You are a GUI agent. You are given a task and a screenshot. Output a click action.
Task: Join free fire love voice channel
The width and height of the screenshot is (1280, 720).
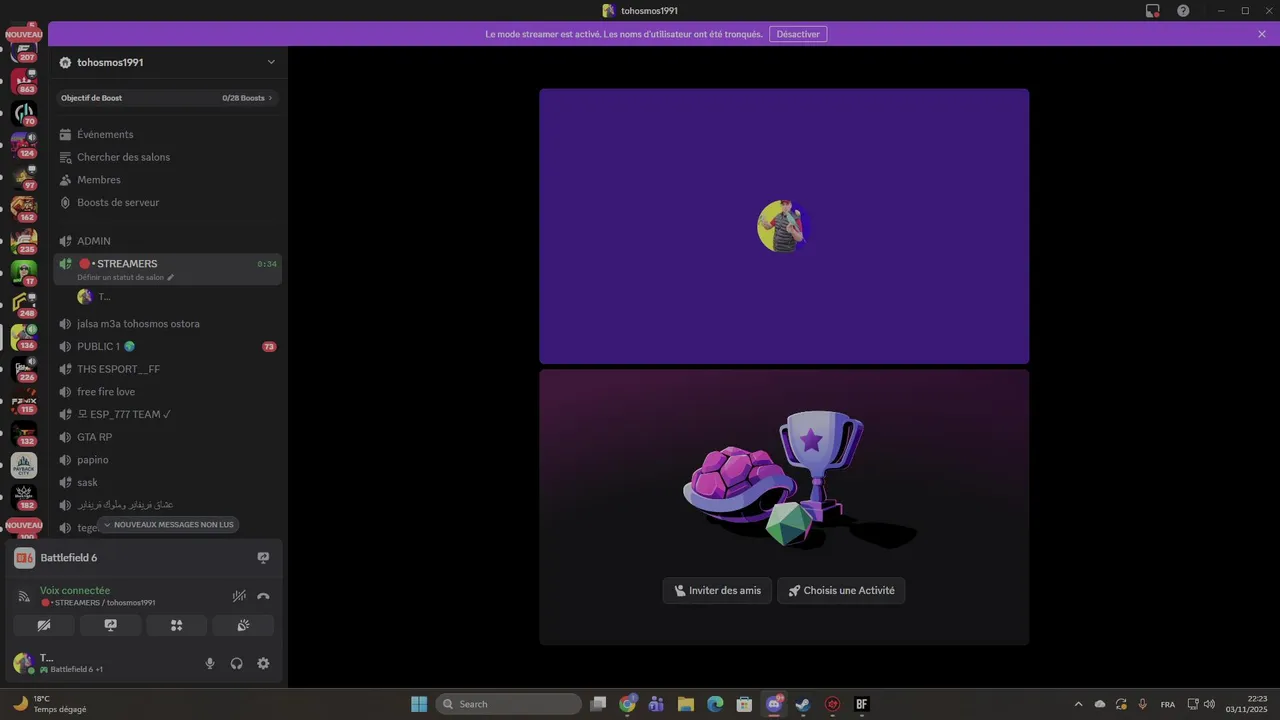[168, 392]
